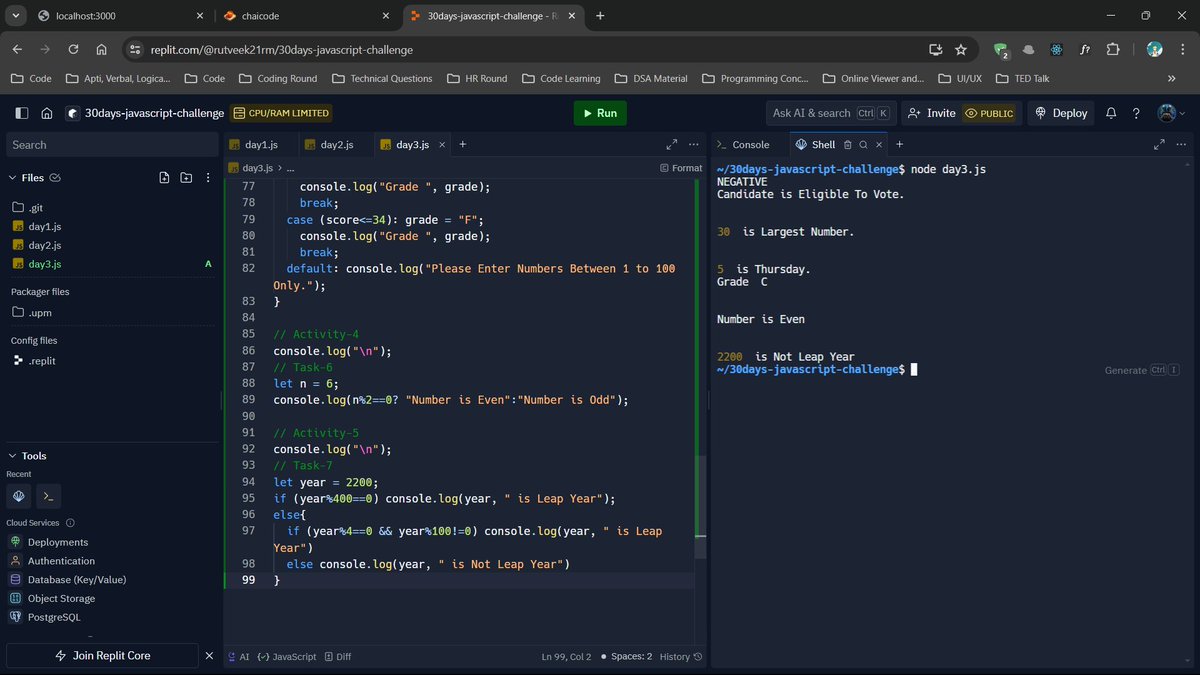
Task: Open Chrome extensions puzzle icon
Action: 1115,49
